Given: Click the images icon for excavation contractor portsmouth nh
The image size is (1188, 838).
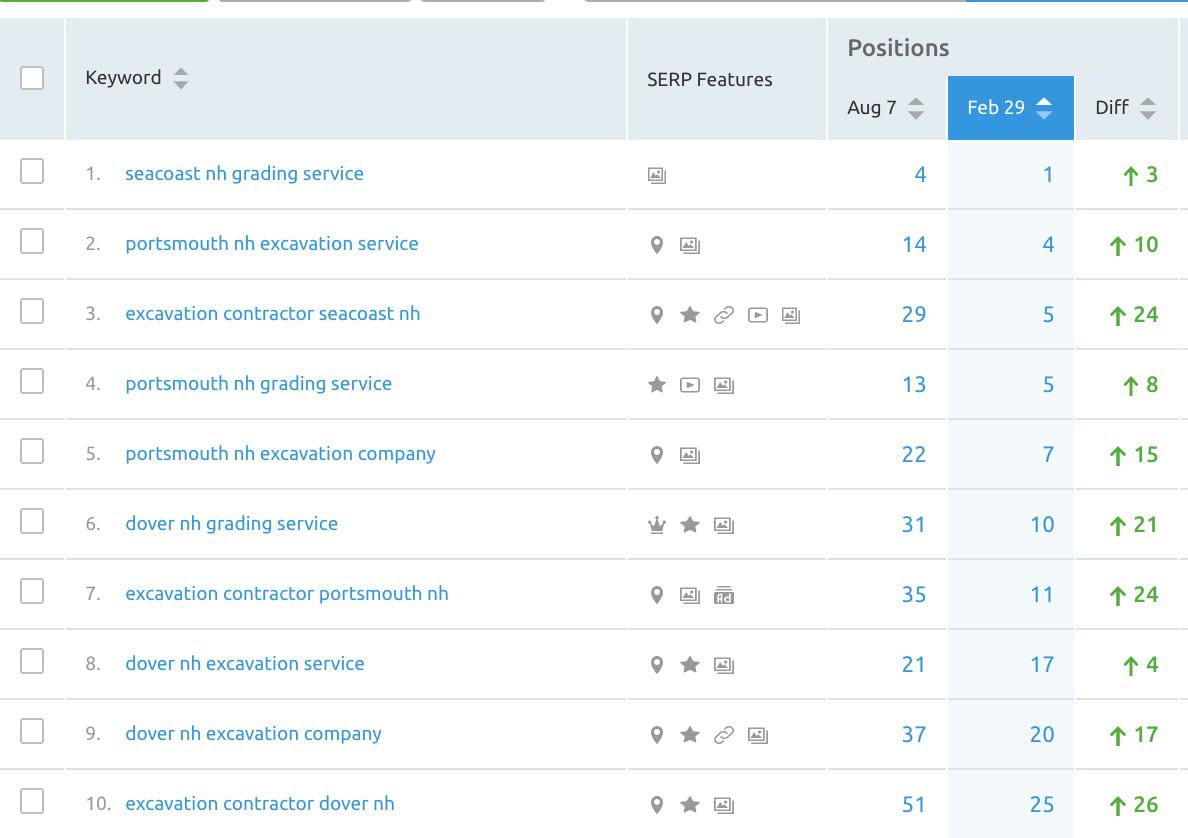Looking at the screenshot, I should [x=689, y=596].
